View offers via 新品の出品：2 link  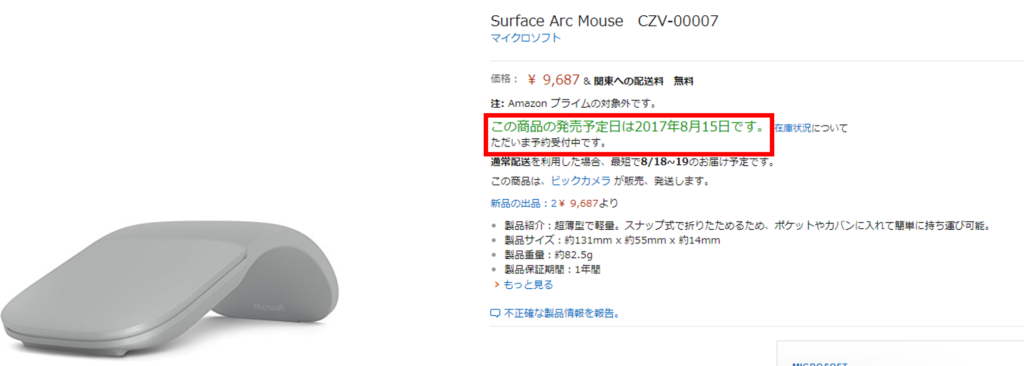[x=523, y=203]
